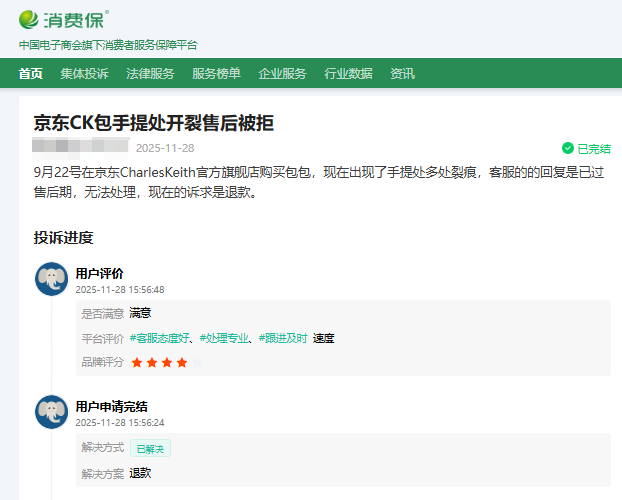Image resolution: width=622 pixels, height=500 pixels.
Task: Click the fifth empty rating star
Action: click(x=197, y=362)
